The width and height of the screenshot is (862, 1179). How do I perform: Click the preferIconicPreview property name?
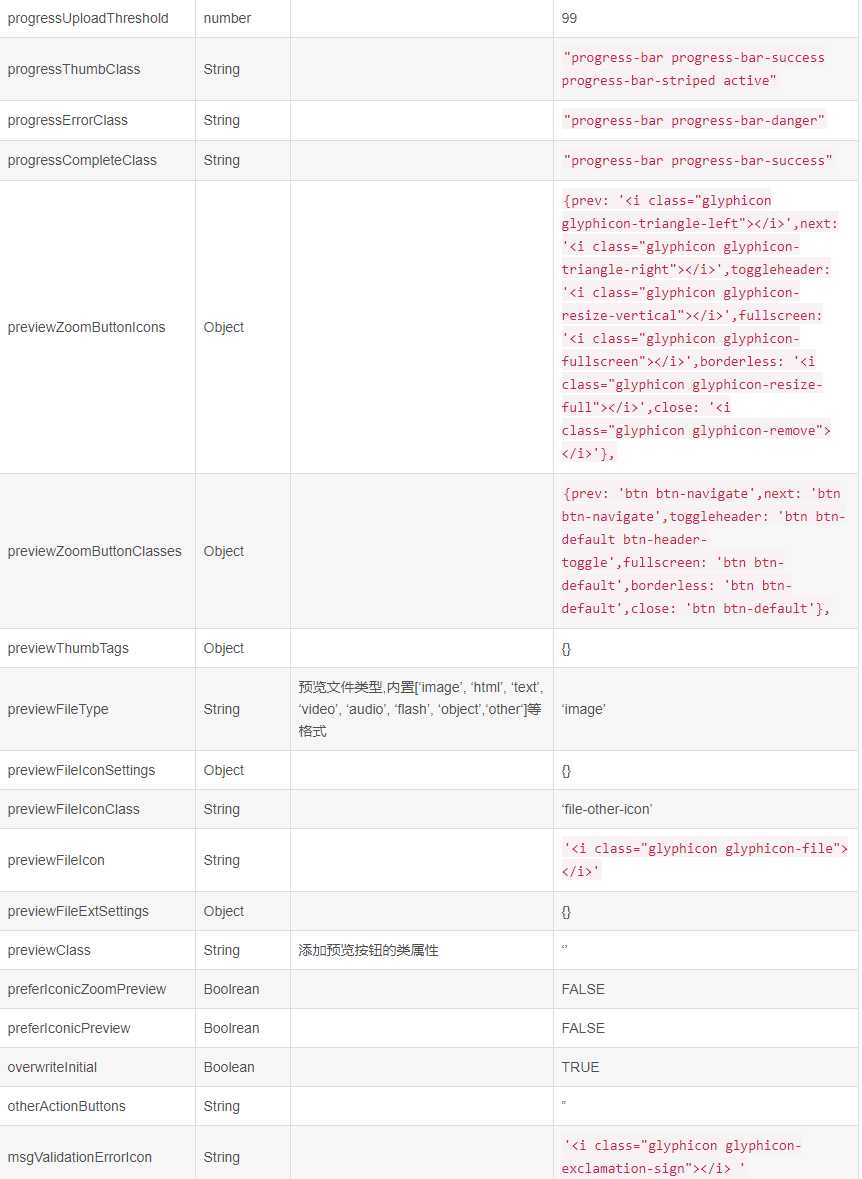tap(69, 1028)
